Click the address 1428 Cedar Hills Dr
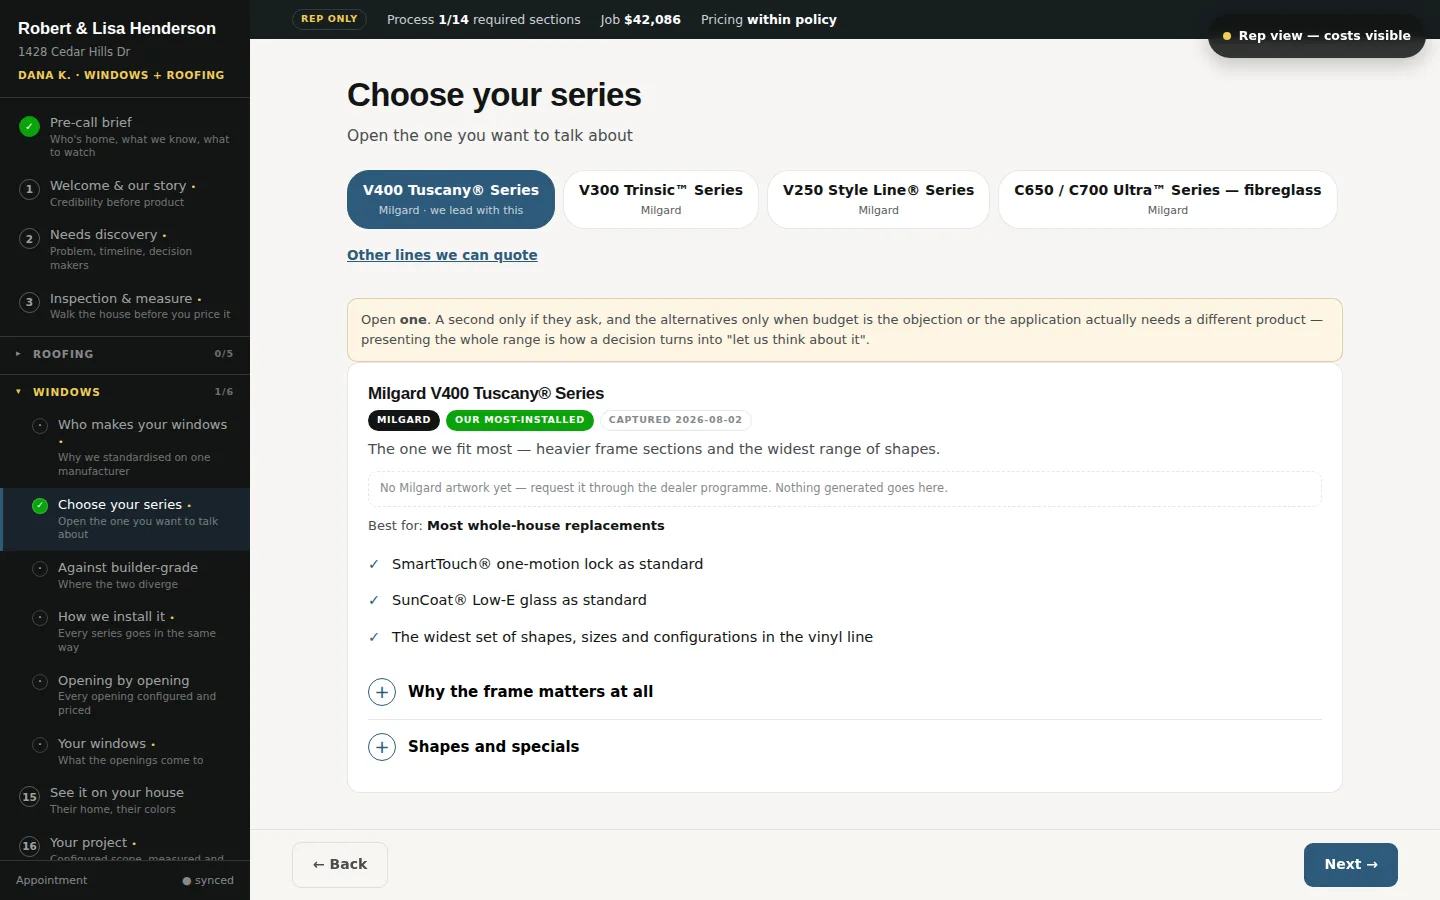 click(74, 52)
